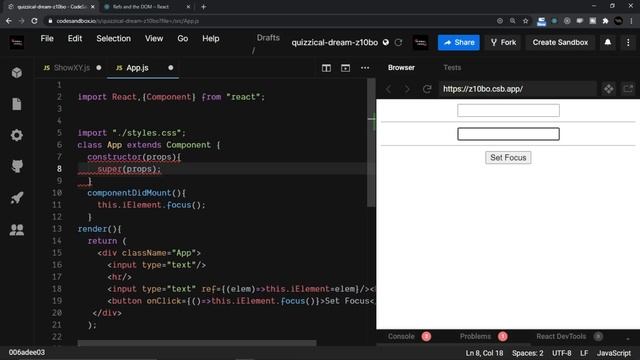Switch to the ShowXY.js editor tab

(x=72, y=68)
